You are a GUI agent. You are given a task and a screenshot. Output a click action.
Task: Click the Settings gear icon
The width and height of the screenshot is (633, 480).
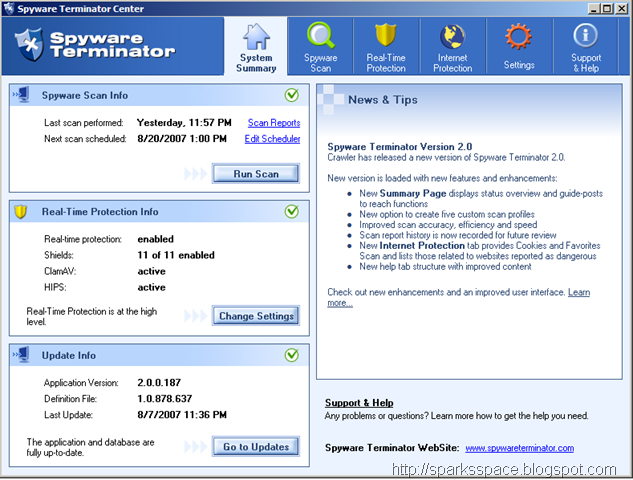(518, 37)
